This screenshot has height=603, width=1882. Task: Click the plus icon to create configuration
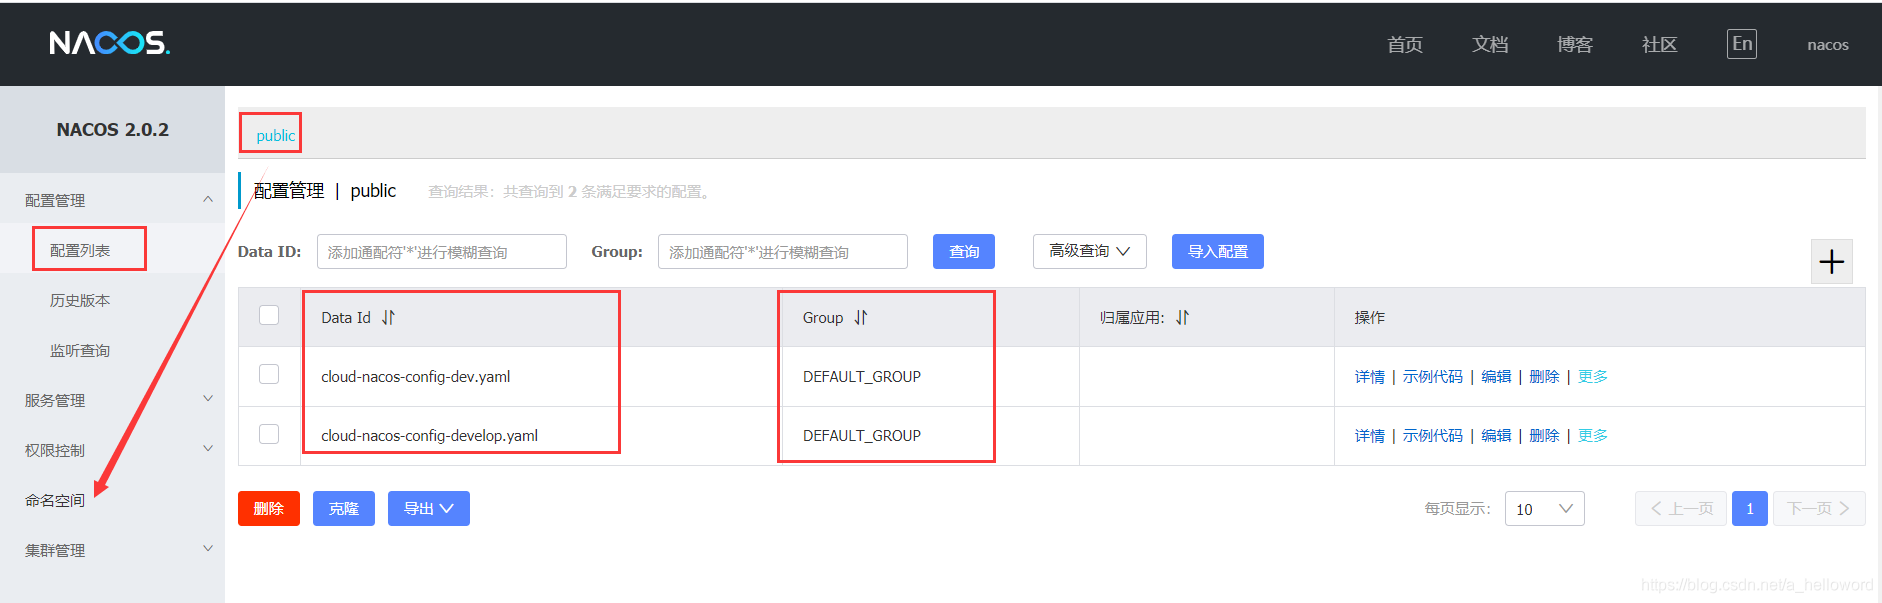pyautogui.click(x=1832, y=262)
